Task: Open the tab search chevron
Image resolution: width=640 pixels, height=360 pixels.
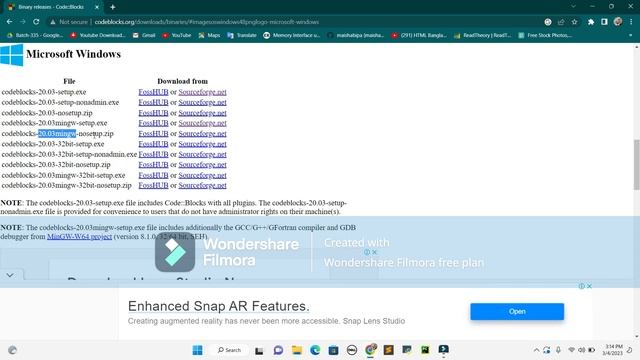Action: 573,7
